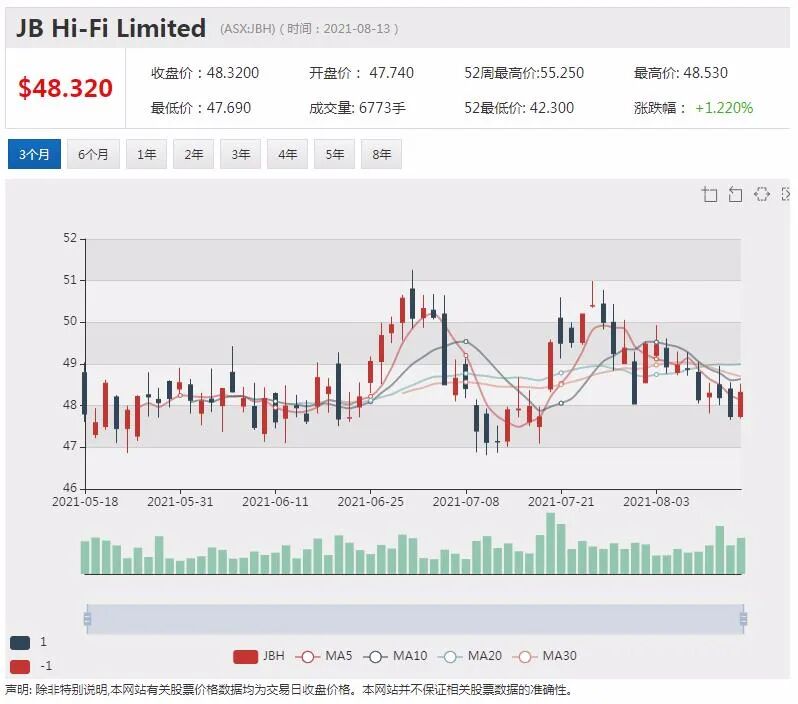This screenshot has height=704, width=798.
Task: Click the 2021-08-03 axis date label
Action: coord(656,502)
